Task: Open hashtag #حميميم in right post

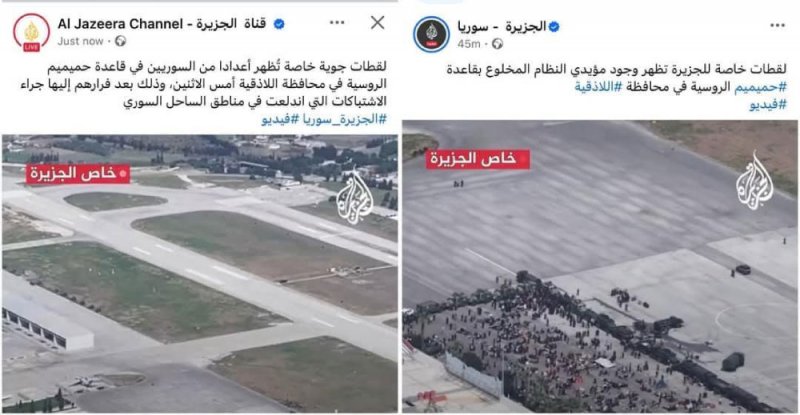Action: [760, 87]
